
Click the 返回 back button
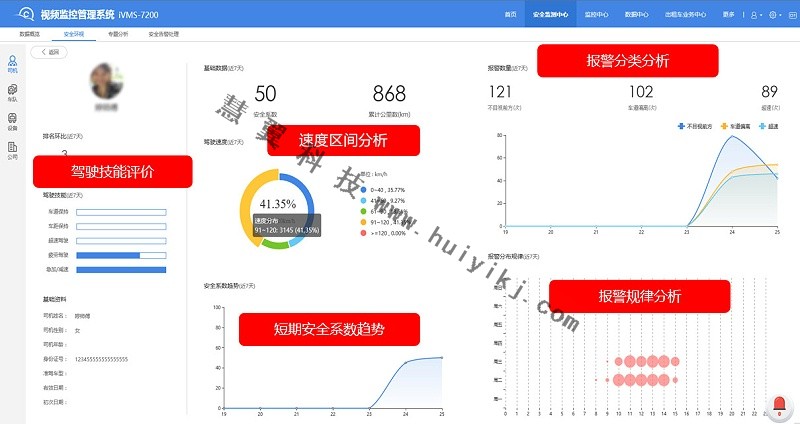click(x=47, y=52)
